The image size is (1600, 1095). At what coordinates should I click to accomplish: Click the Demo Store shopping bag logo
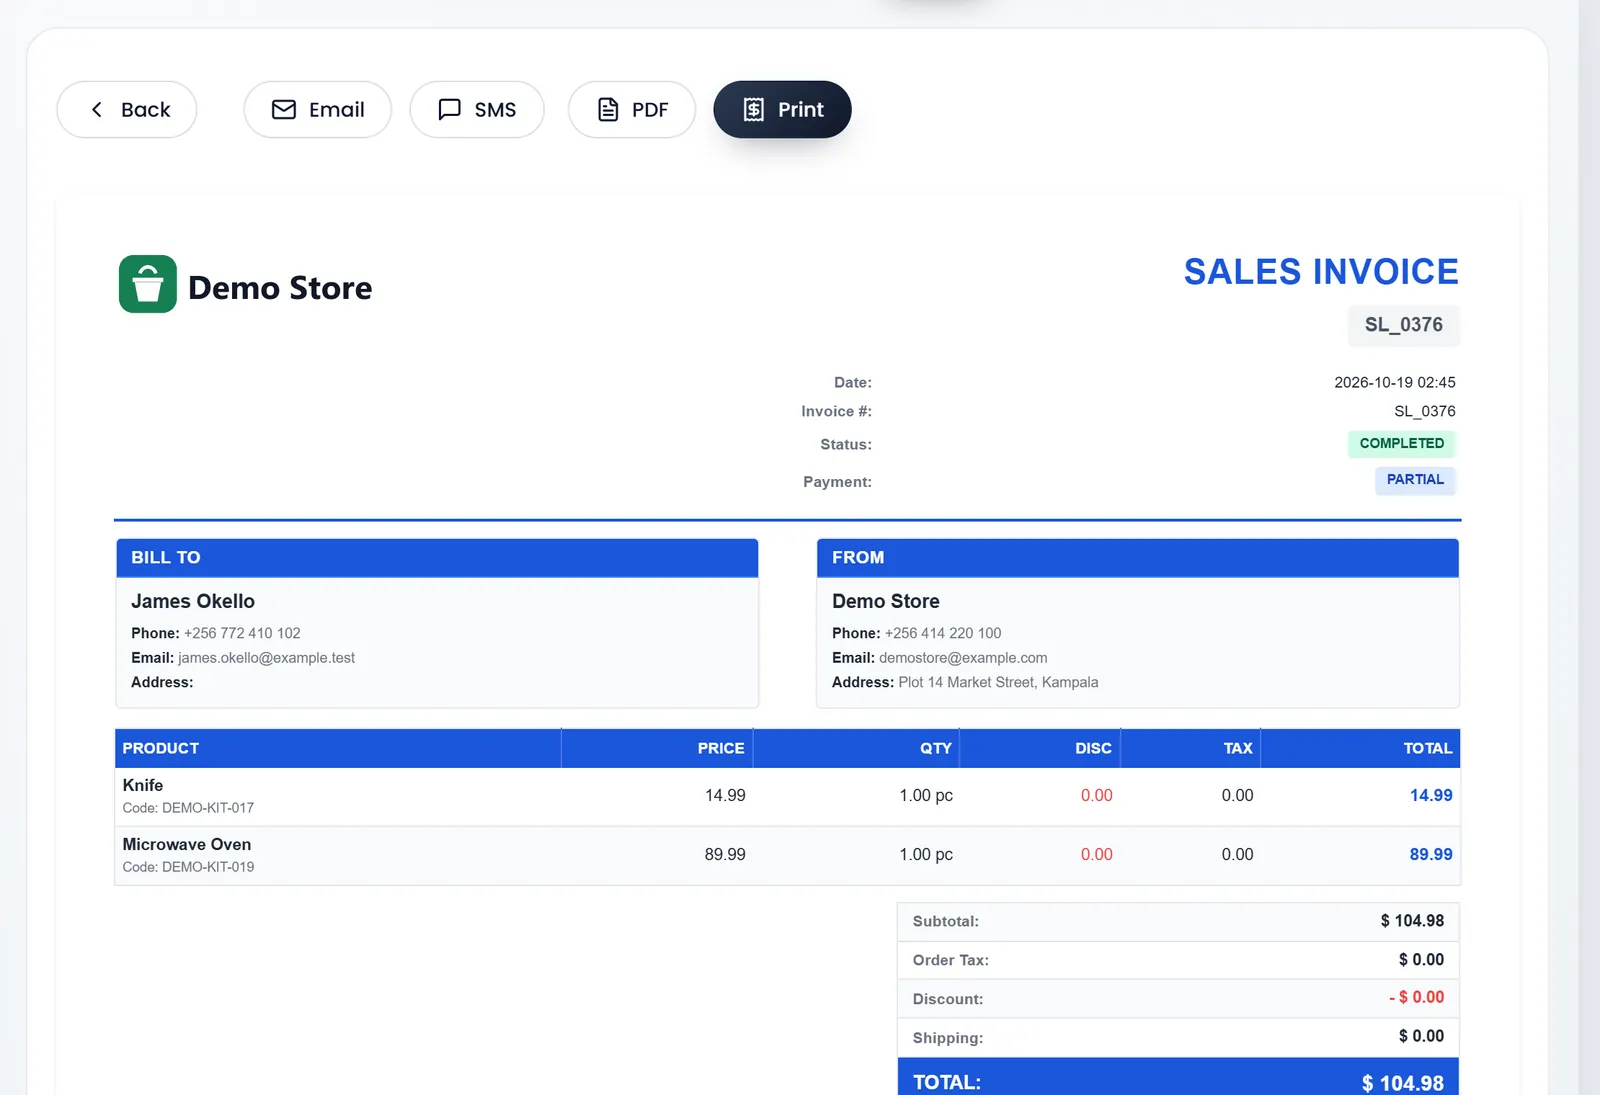click(148, 284)
